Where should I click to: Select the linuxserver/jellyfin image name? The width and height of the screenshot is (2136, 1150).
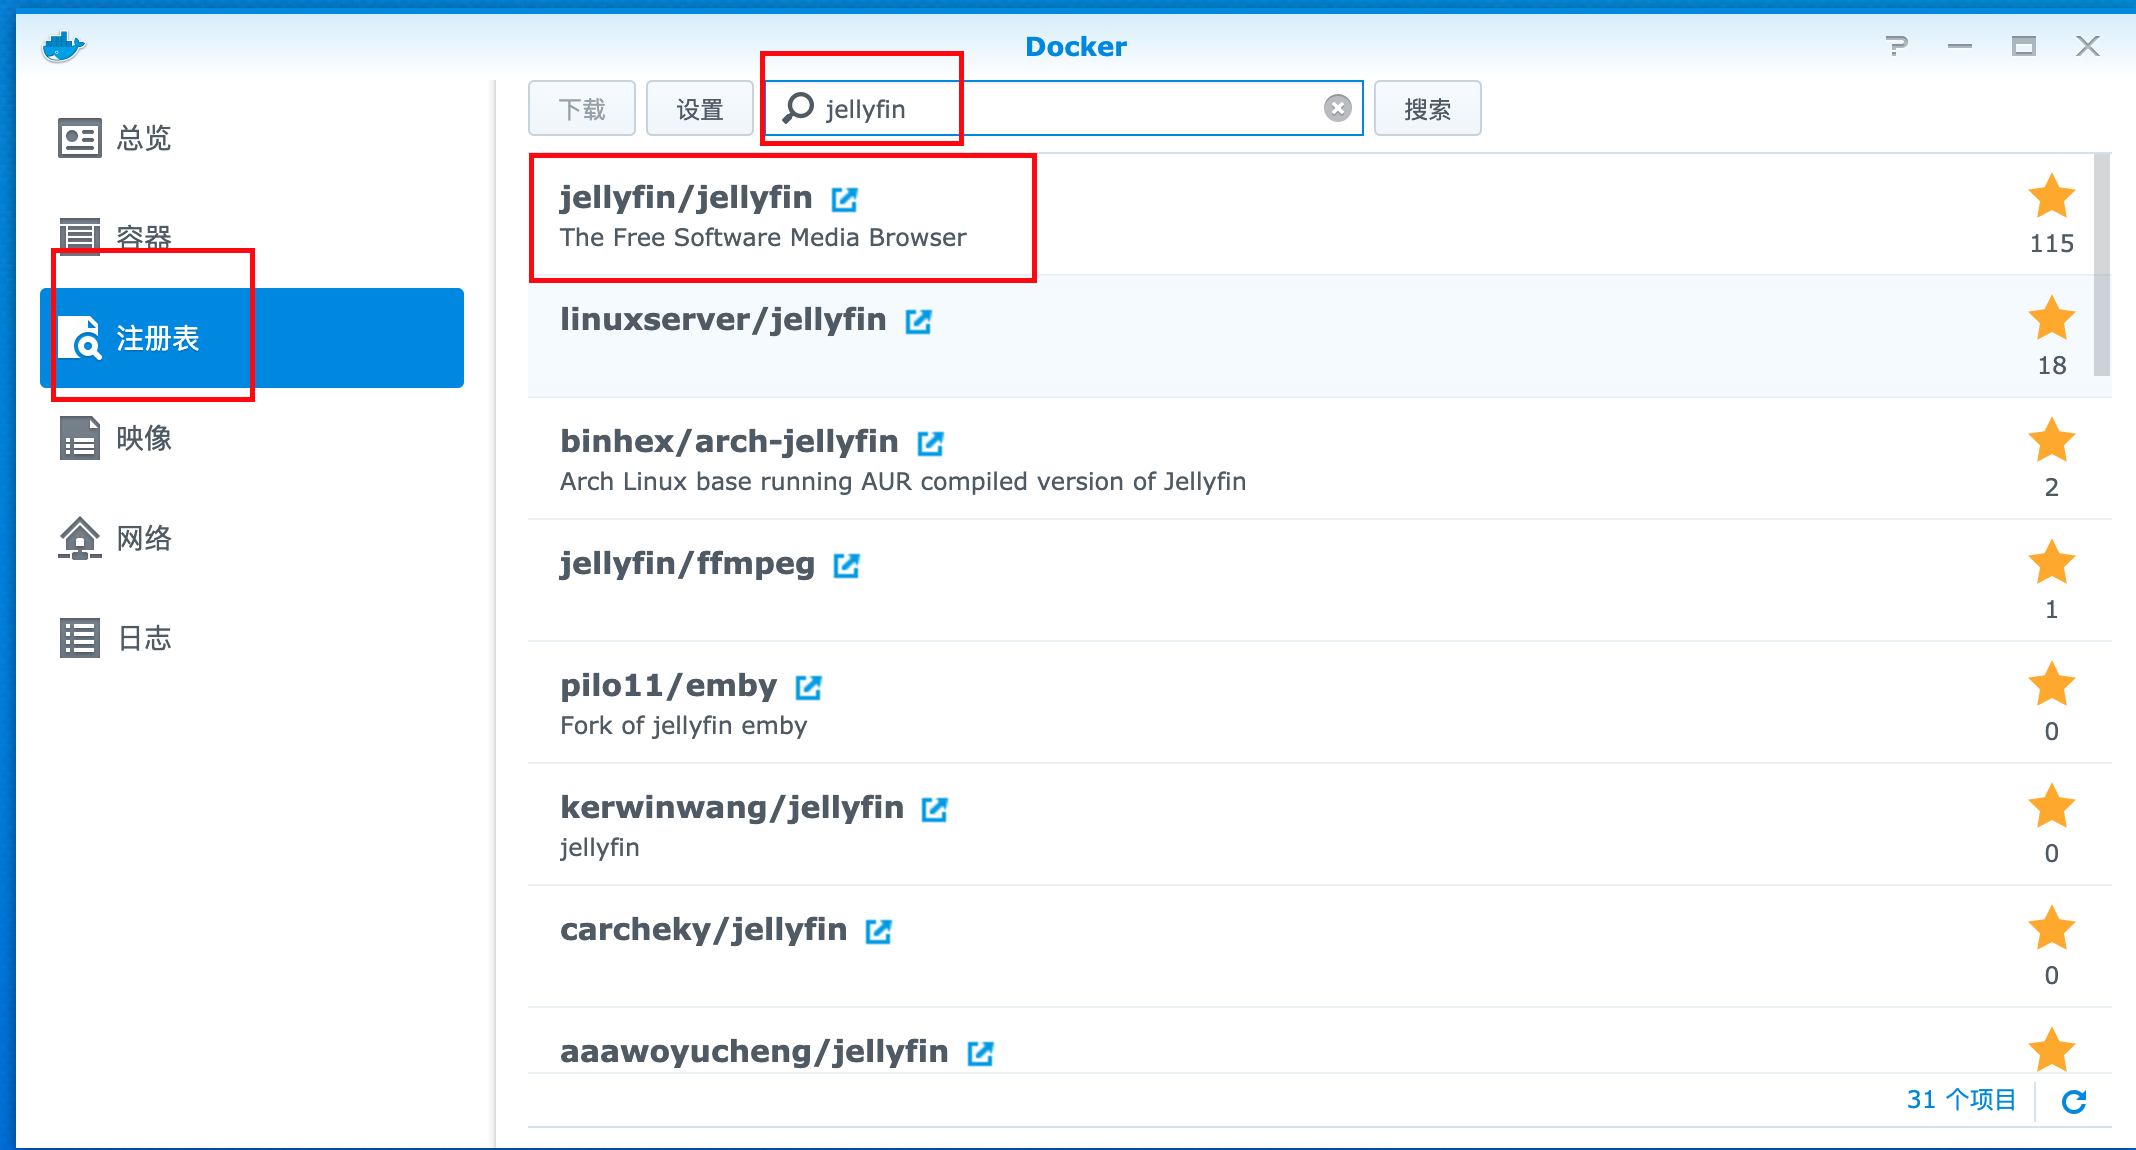723,320
